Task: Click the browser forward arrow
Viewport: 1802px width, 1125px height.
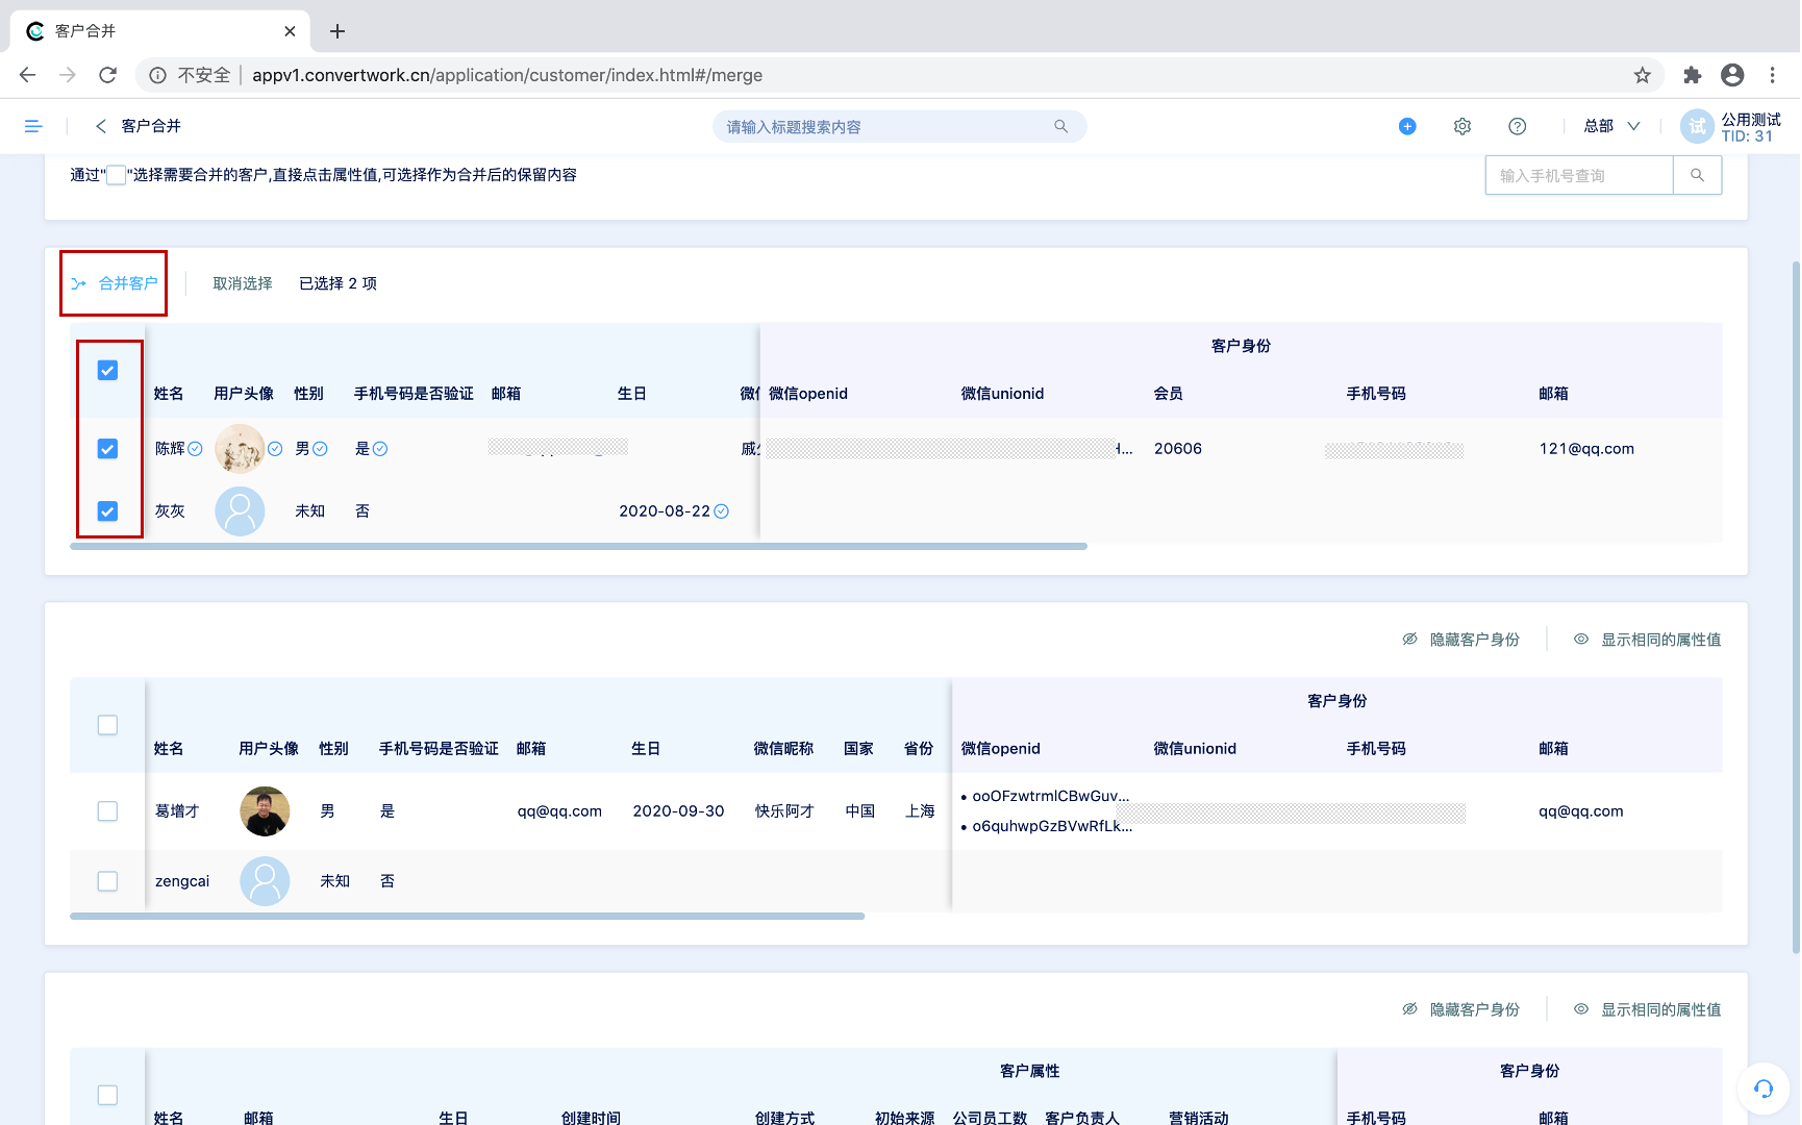Action: point(67,75)
